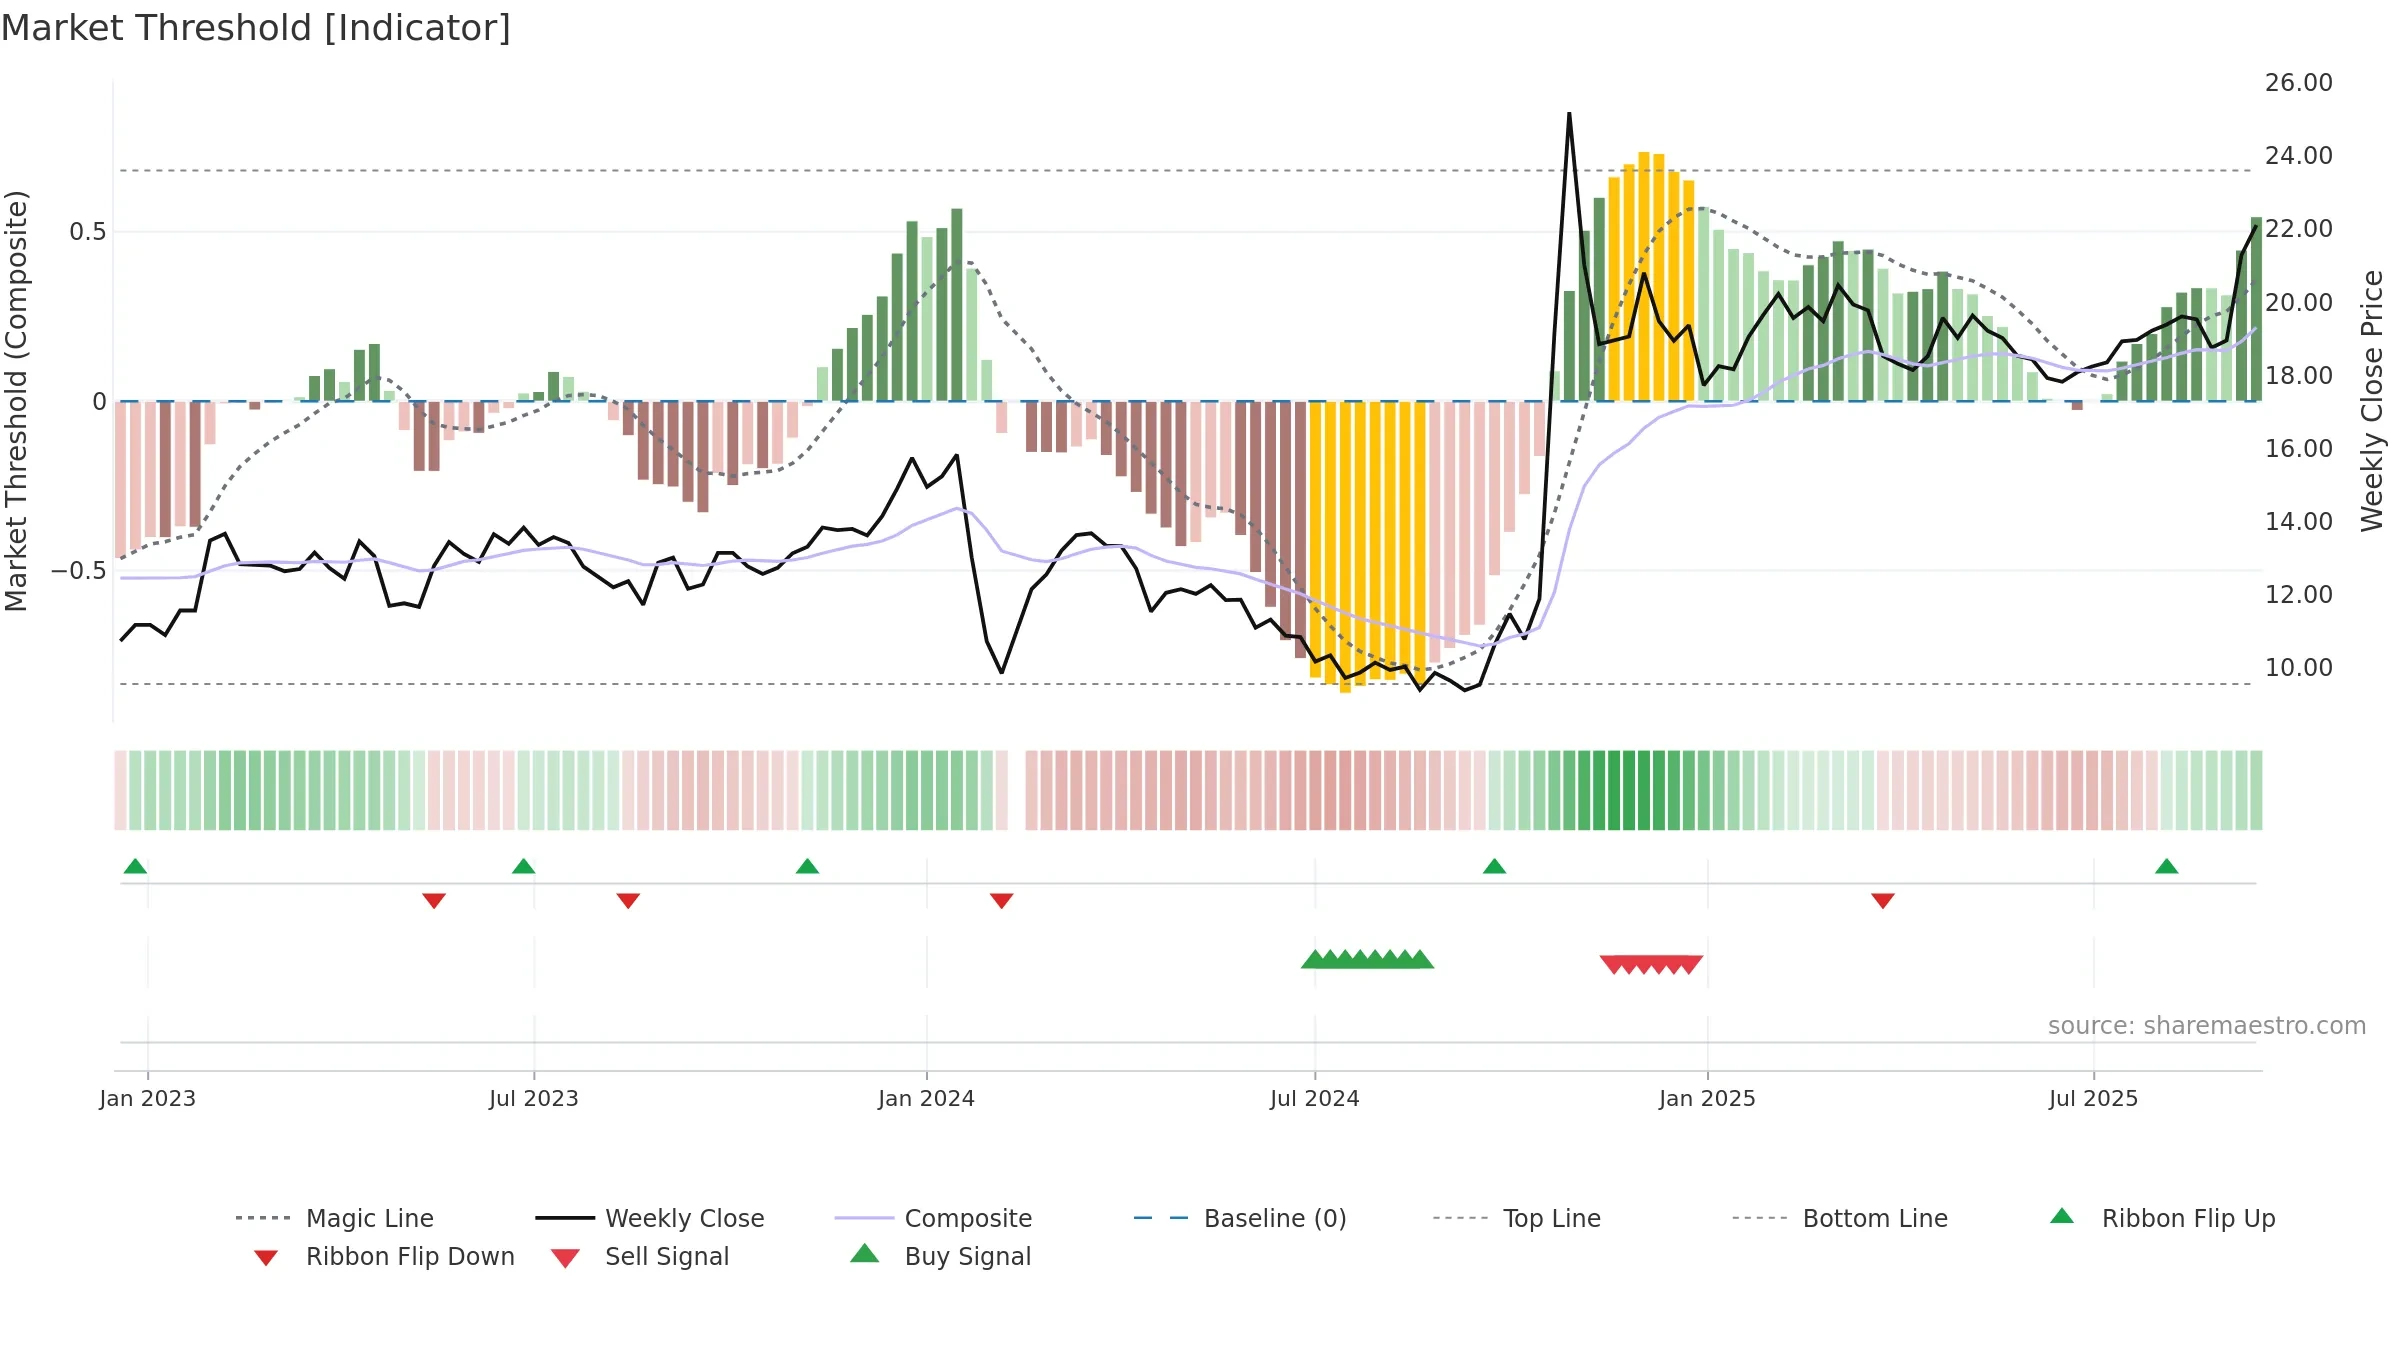Click the red Sell Signal legend triangle
This screenshot has height=1350, width=2400.
(x=565, y=1258)
